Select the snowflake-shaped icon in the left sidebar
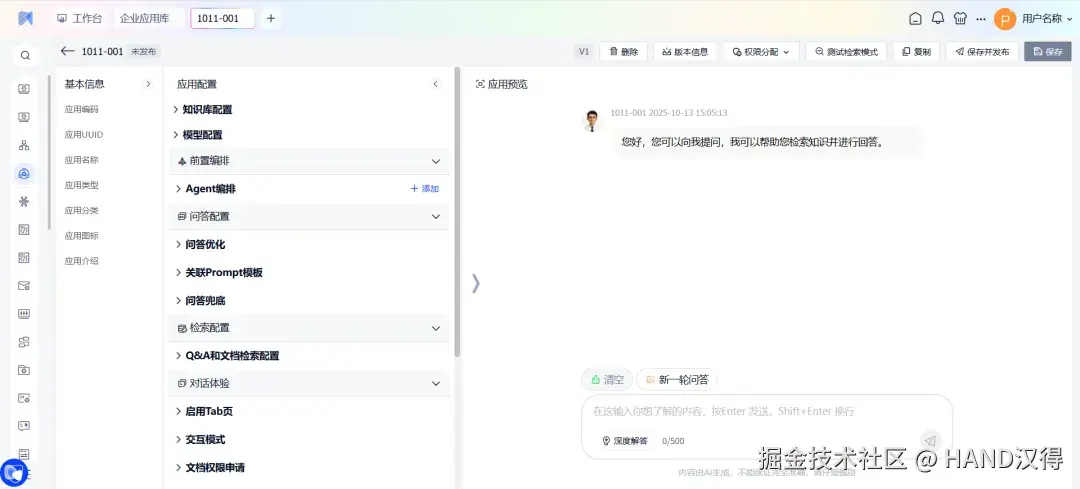Image resolution: width=1080 pixels, height=489 pixels. pyautogui.click(x=24, y=202)
